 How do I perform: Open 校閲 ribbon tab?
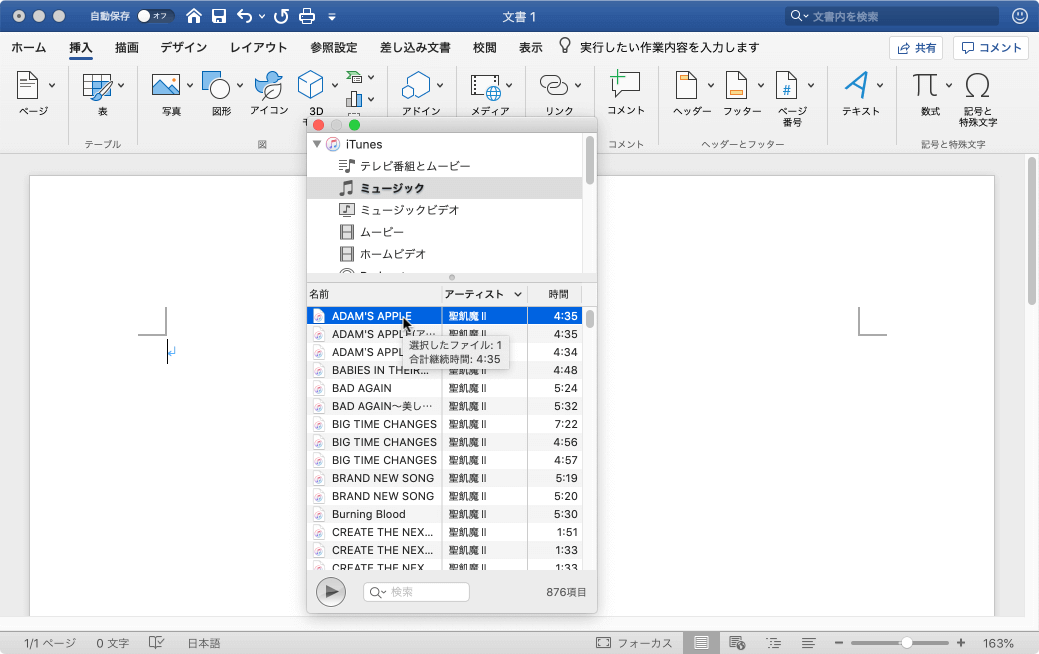tap(484, 48)
